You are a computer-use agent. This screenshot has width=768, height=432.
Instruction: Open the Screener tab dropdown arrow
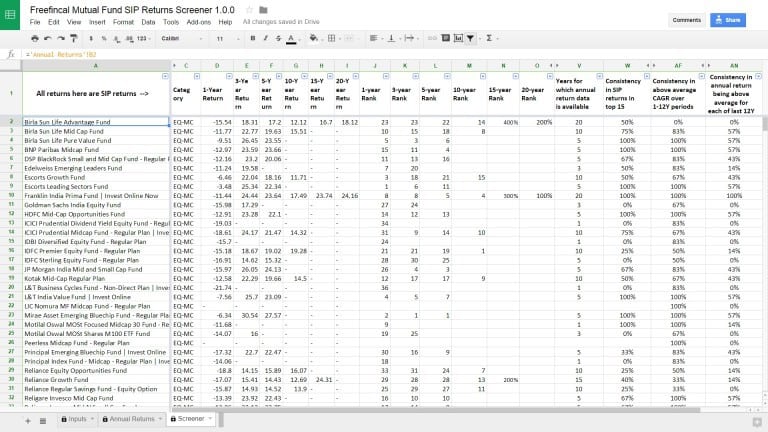click(211, 418)
